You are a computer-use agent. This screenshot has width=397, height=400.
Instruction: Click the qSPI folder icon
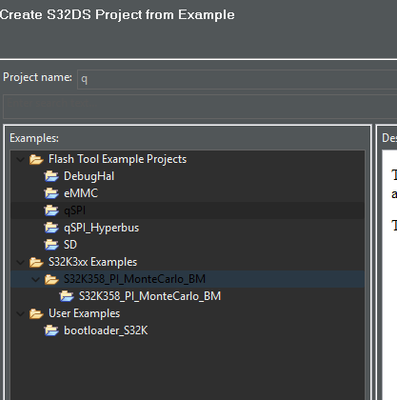click(51, 210)
